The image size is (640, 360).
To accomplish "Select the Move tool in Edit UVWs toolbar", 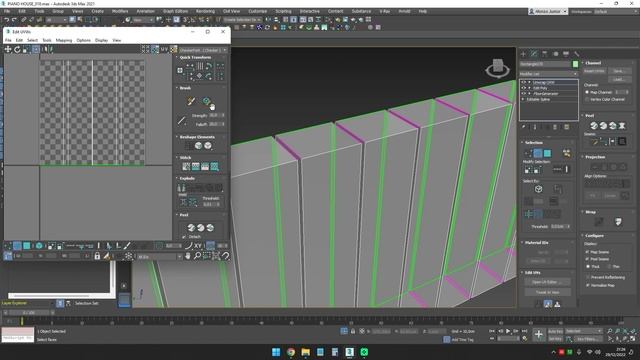I will click(x=8, y=49).
